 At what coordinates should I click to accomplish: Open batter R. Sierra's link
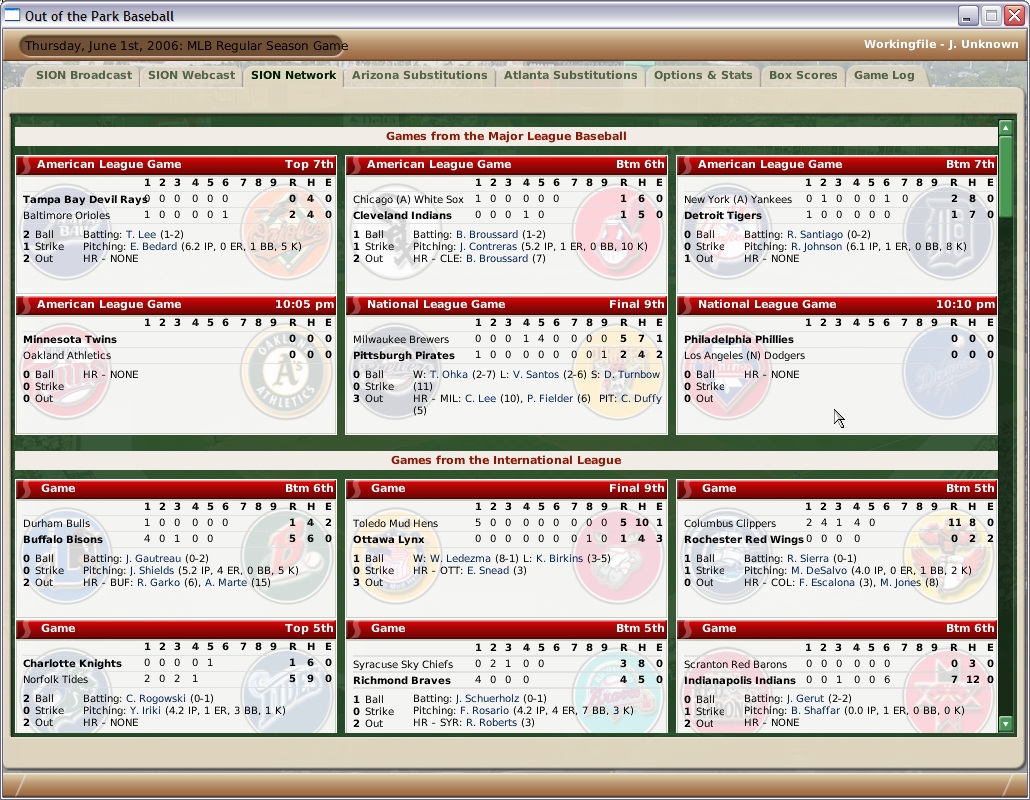pos(808,558)
